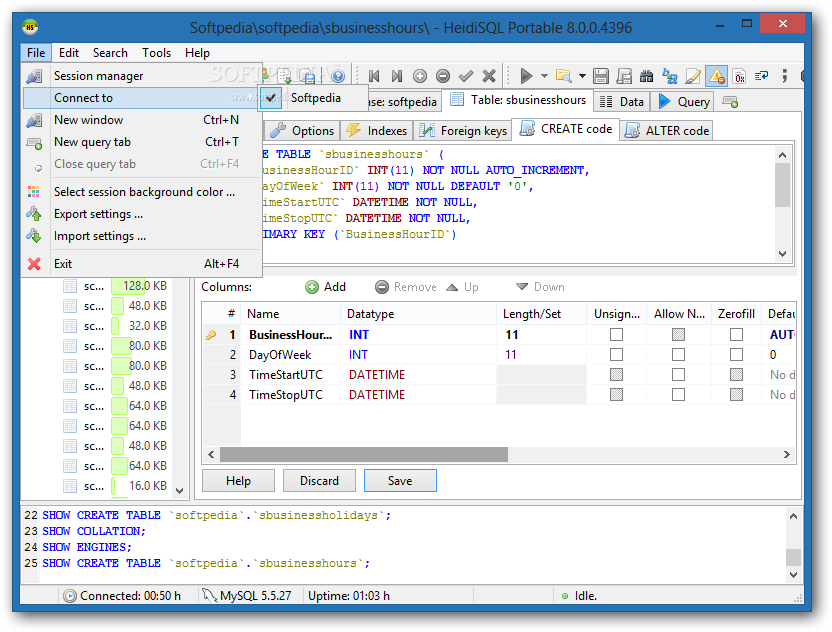Toggle Allow NULL checkbox for TimeStopUTC row

point(678,395)
